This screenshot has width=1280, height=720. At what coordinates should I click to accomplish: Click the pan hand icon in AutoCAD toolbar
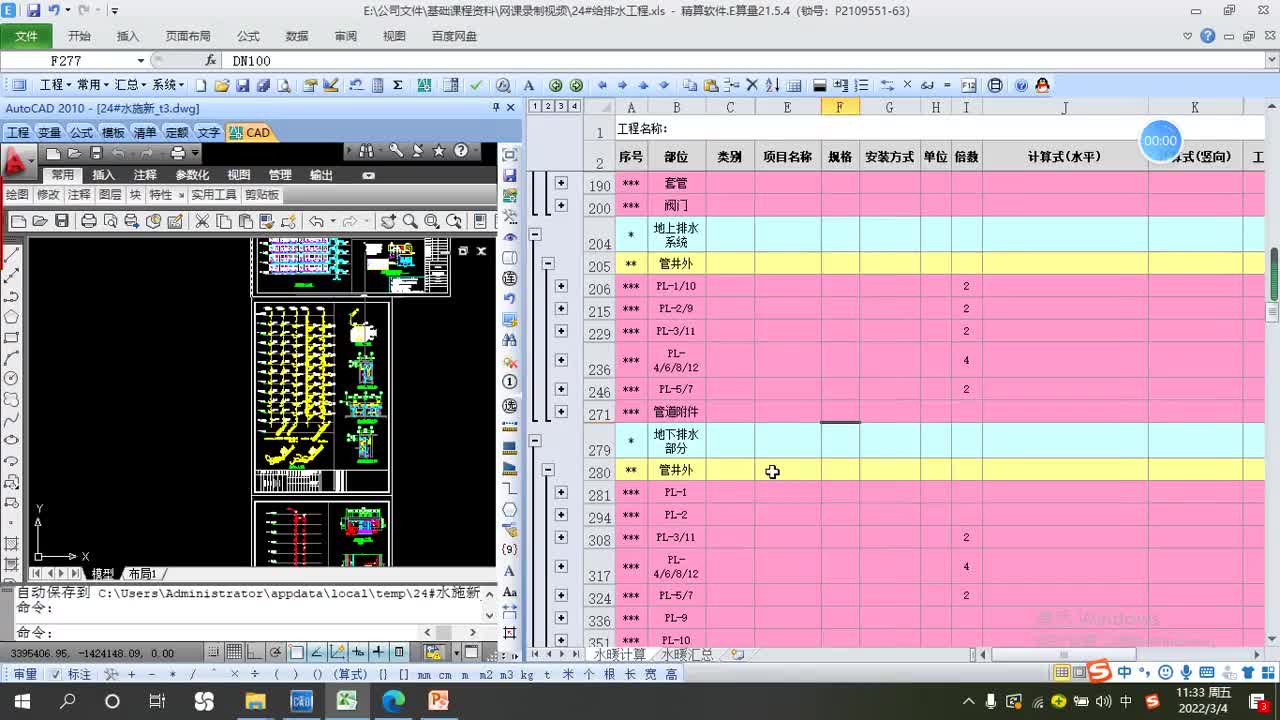coord(389,221)
